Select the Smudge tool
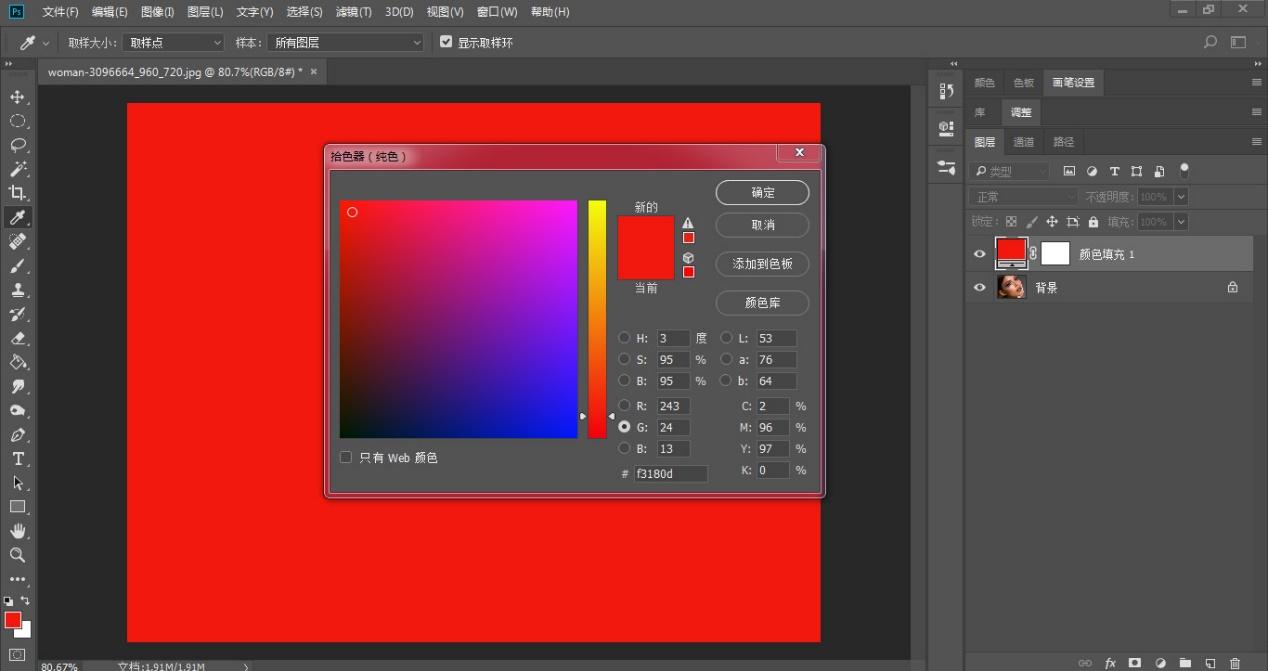 [x=17, y=386]
